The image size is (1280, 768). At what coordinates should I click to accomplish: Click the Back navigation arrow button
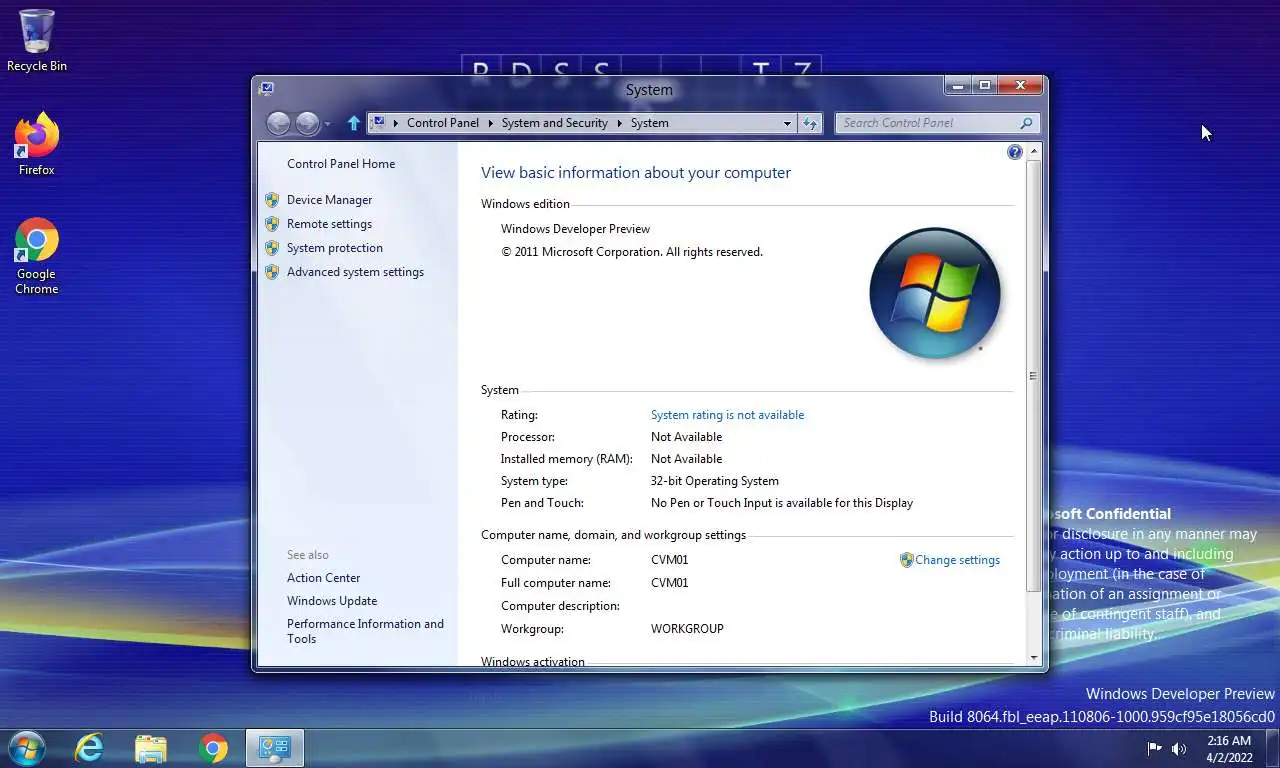[279, 123]
